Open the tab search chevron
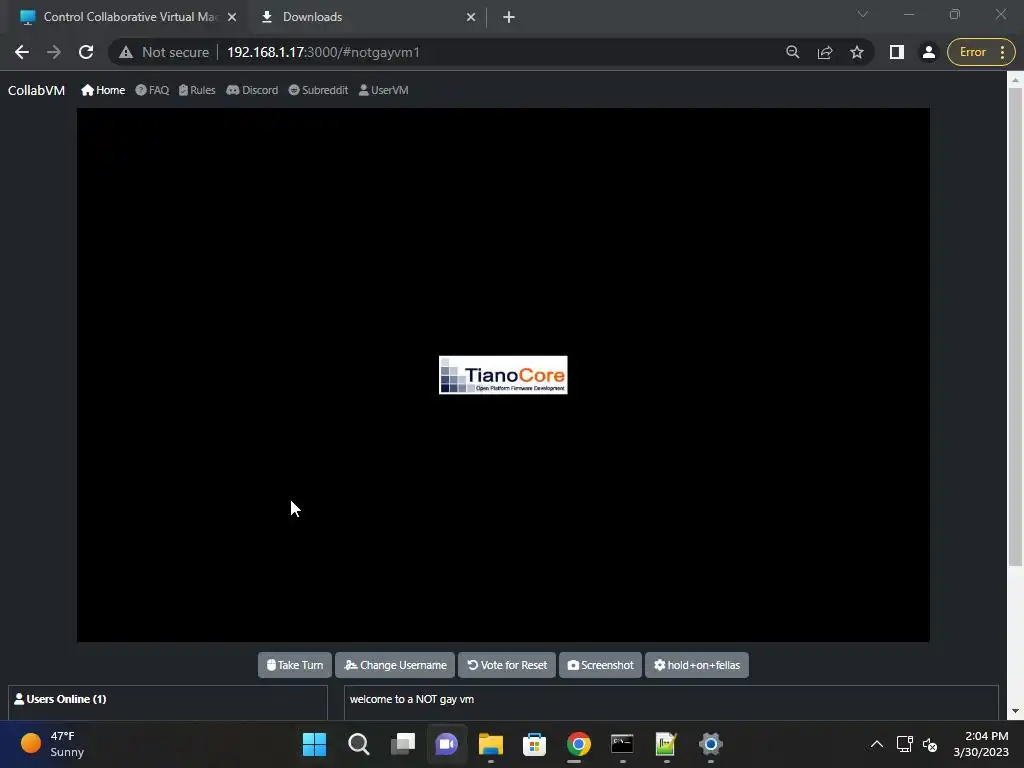Image resolution: width=1024 pixels, height=768 pixels. (863, 14)
